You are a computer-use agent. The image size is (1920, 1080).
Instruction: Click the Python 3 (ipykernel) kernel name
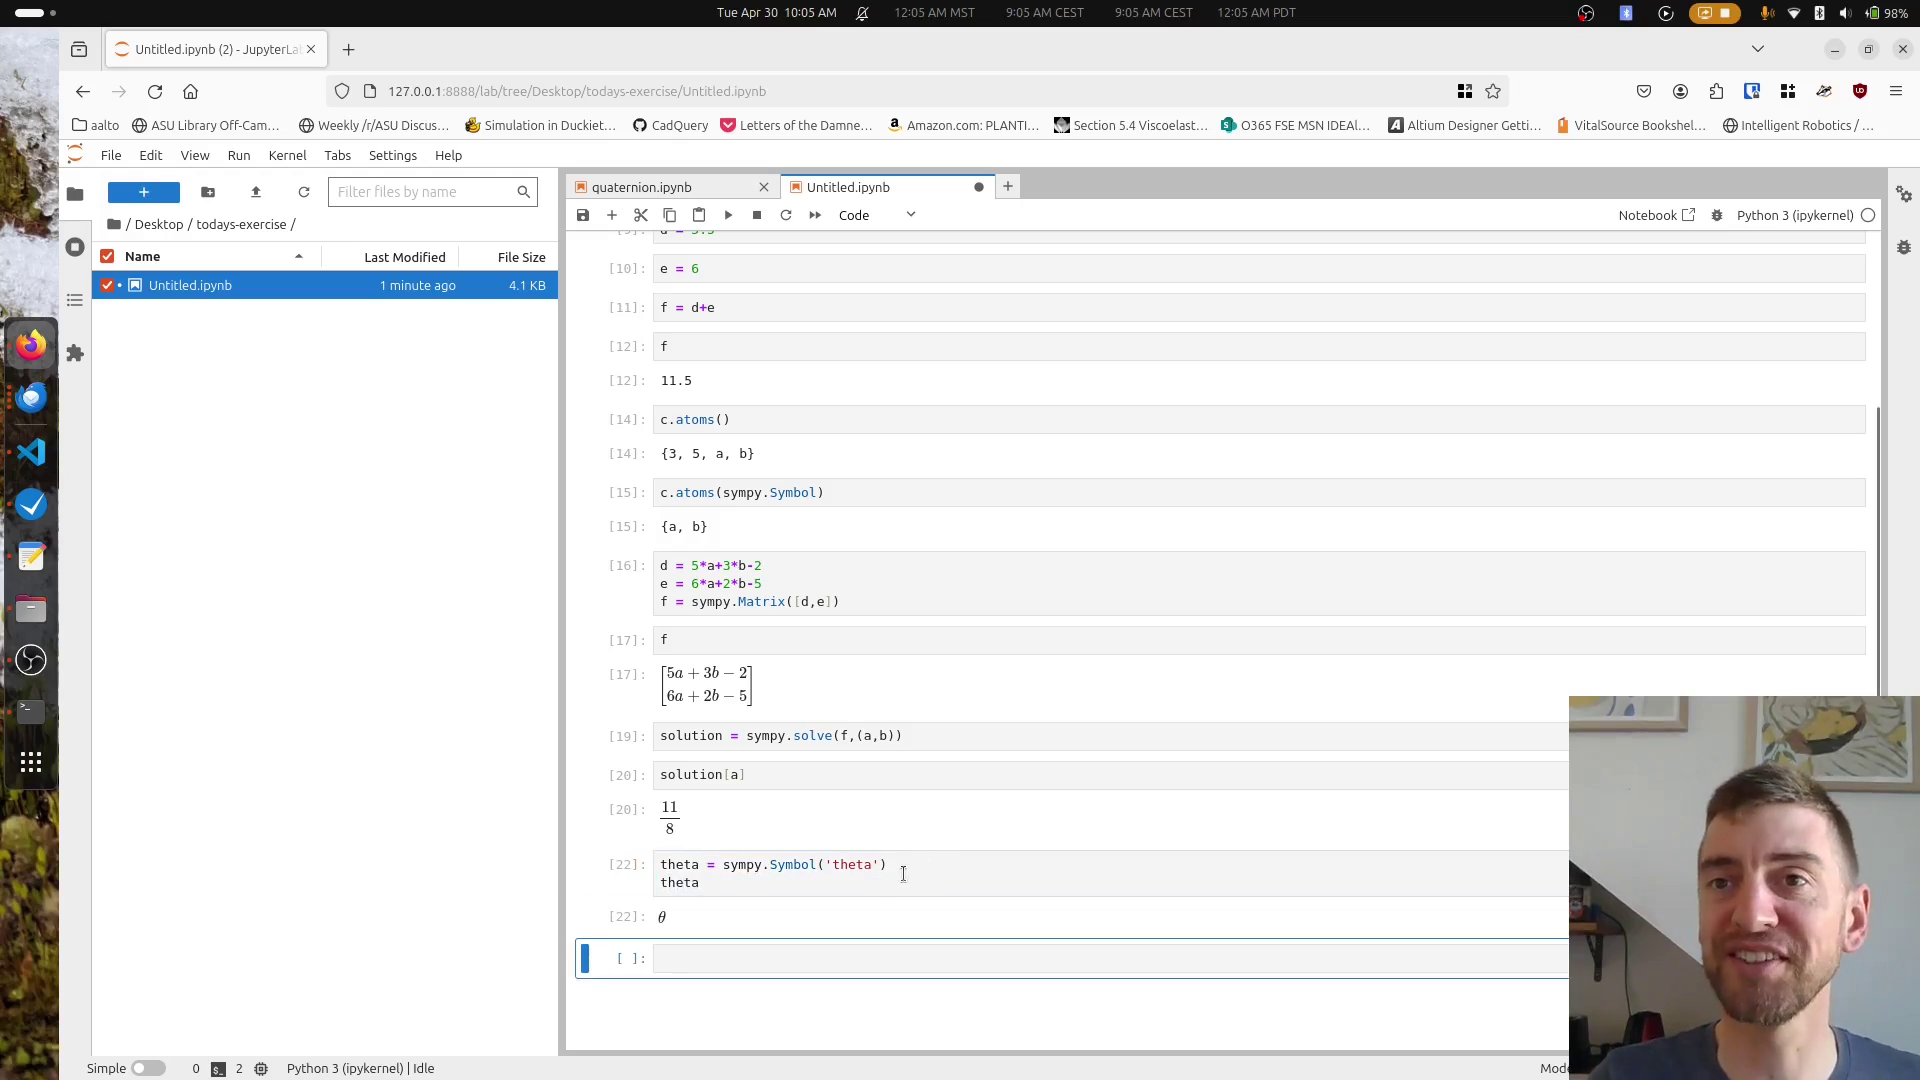coord(1795,215)
